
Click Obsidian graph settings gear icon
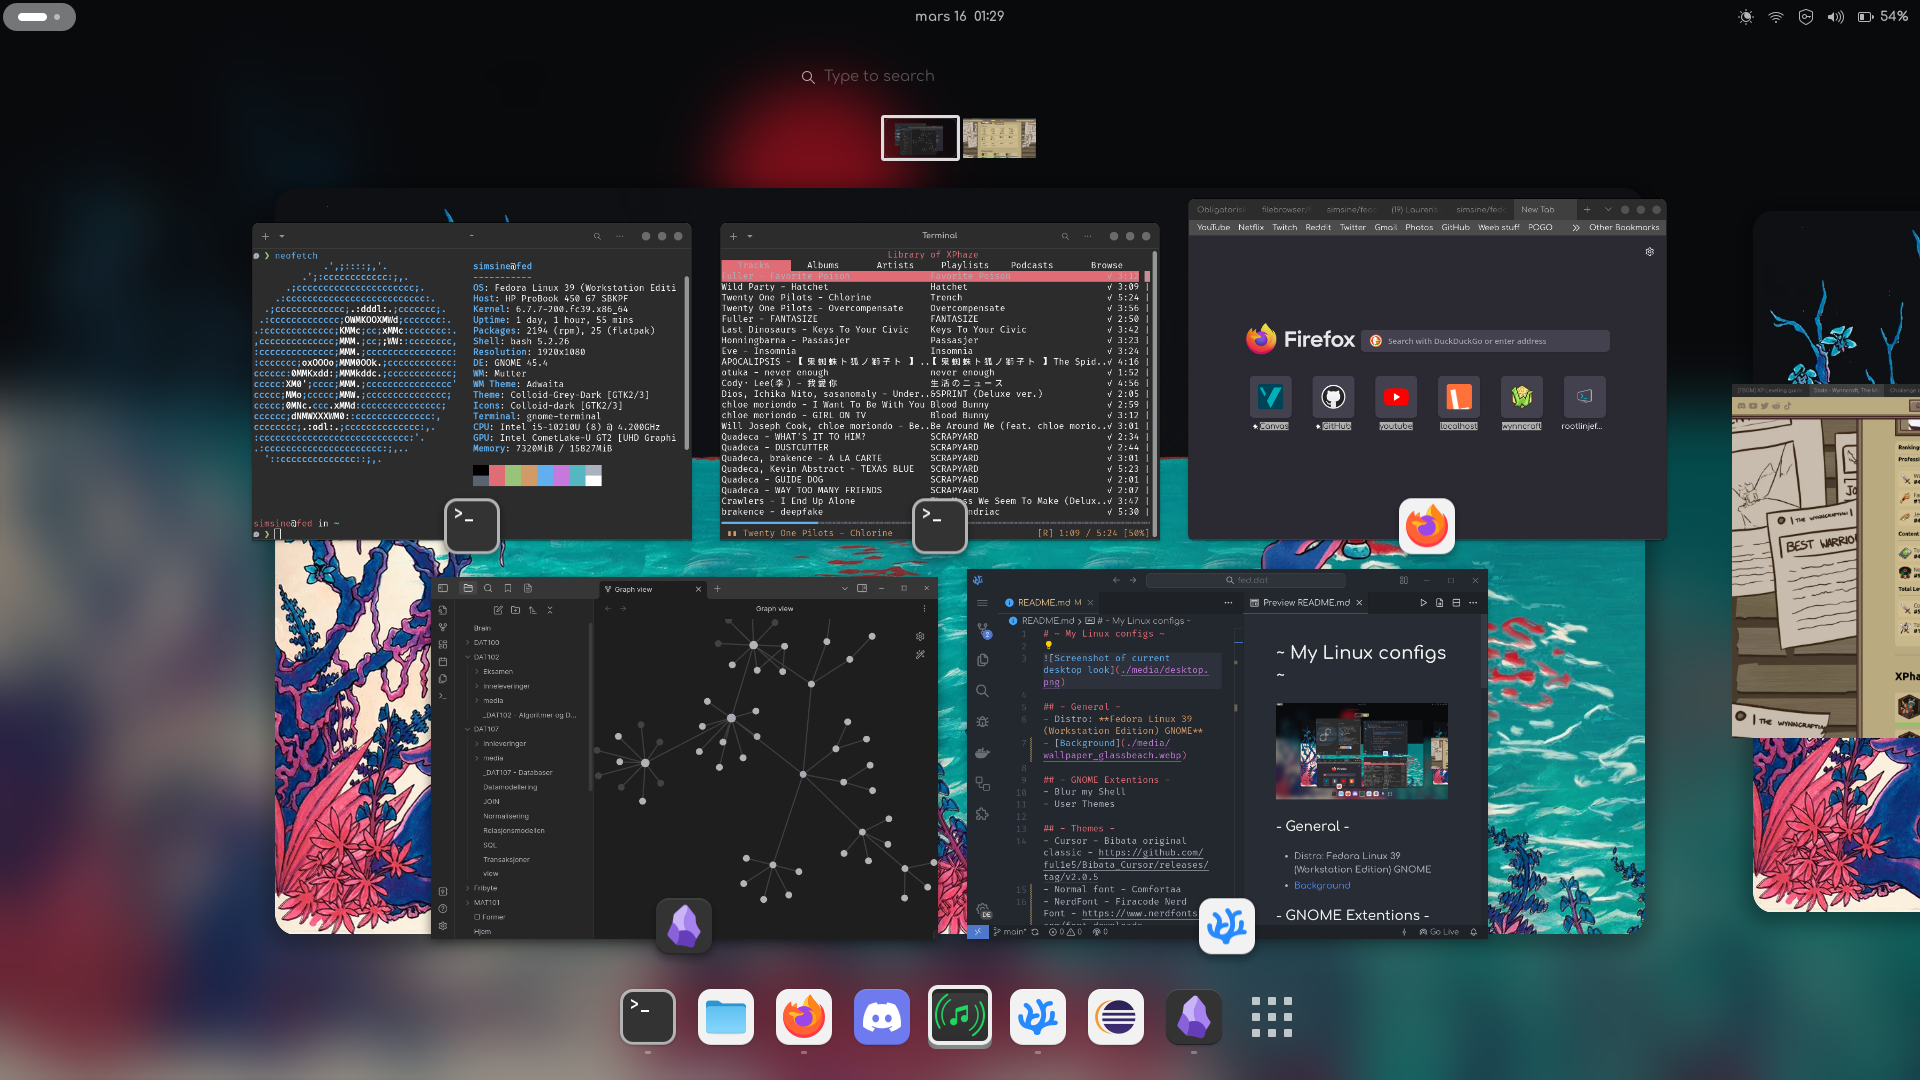[920, 636]
